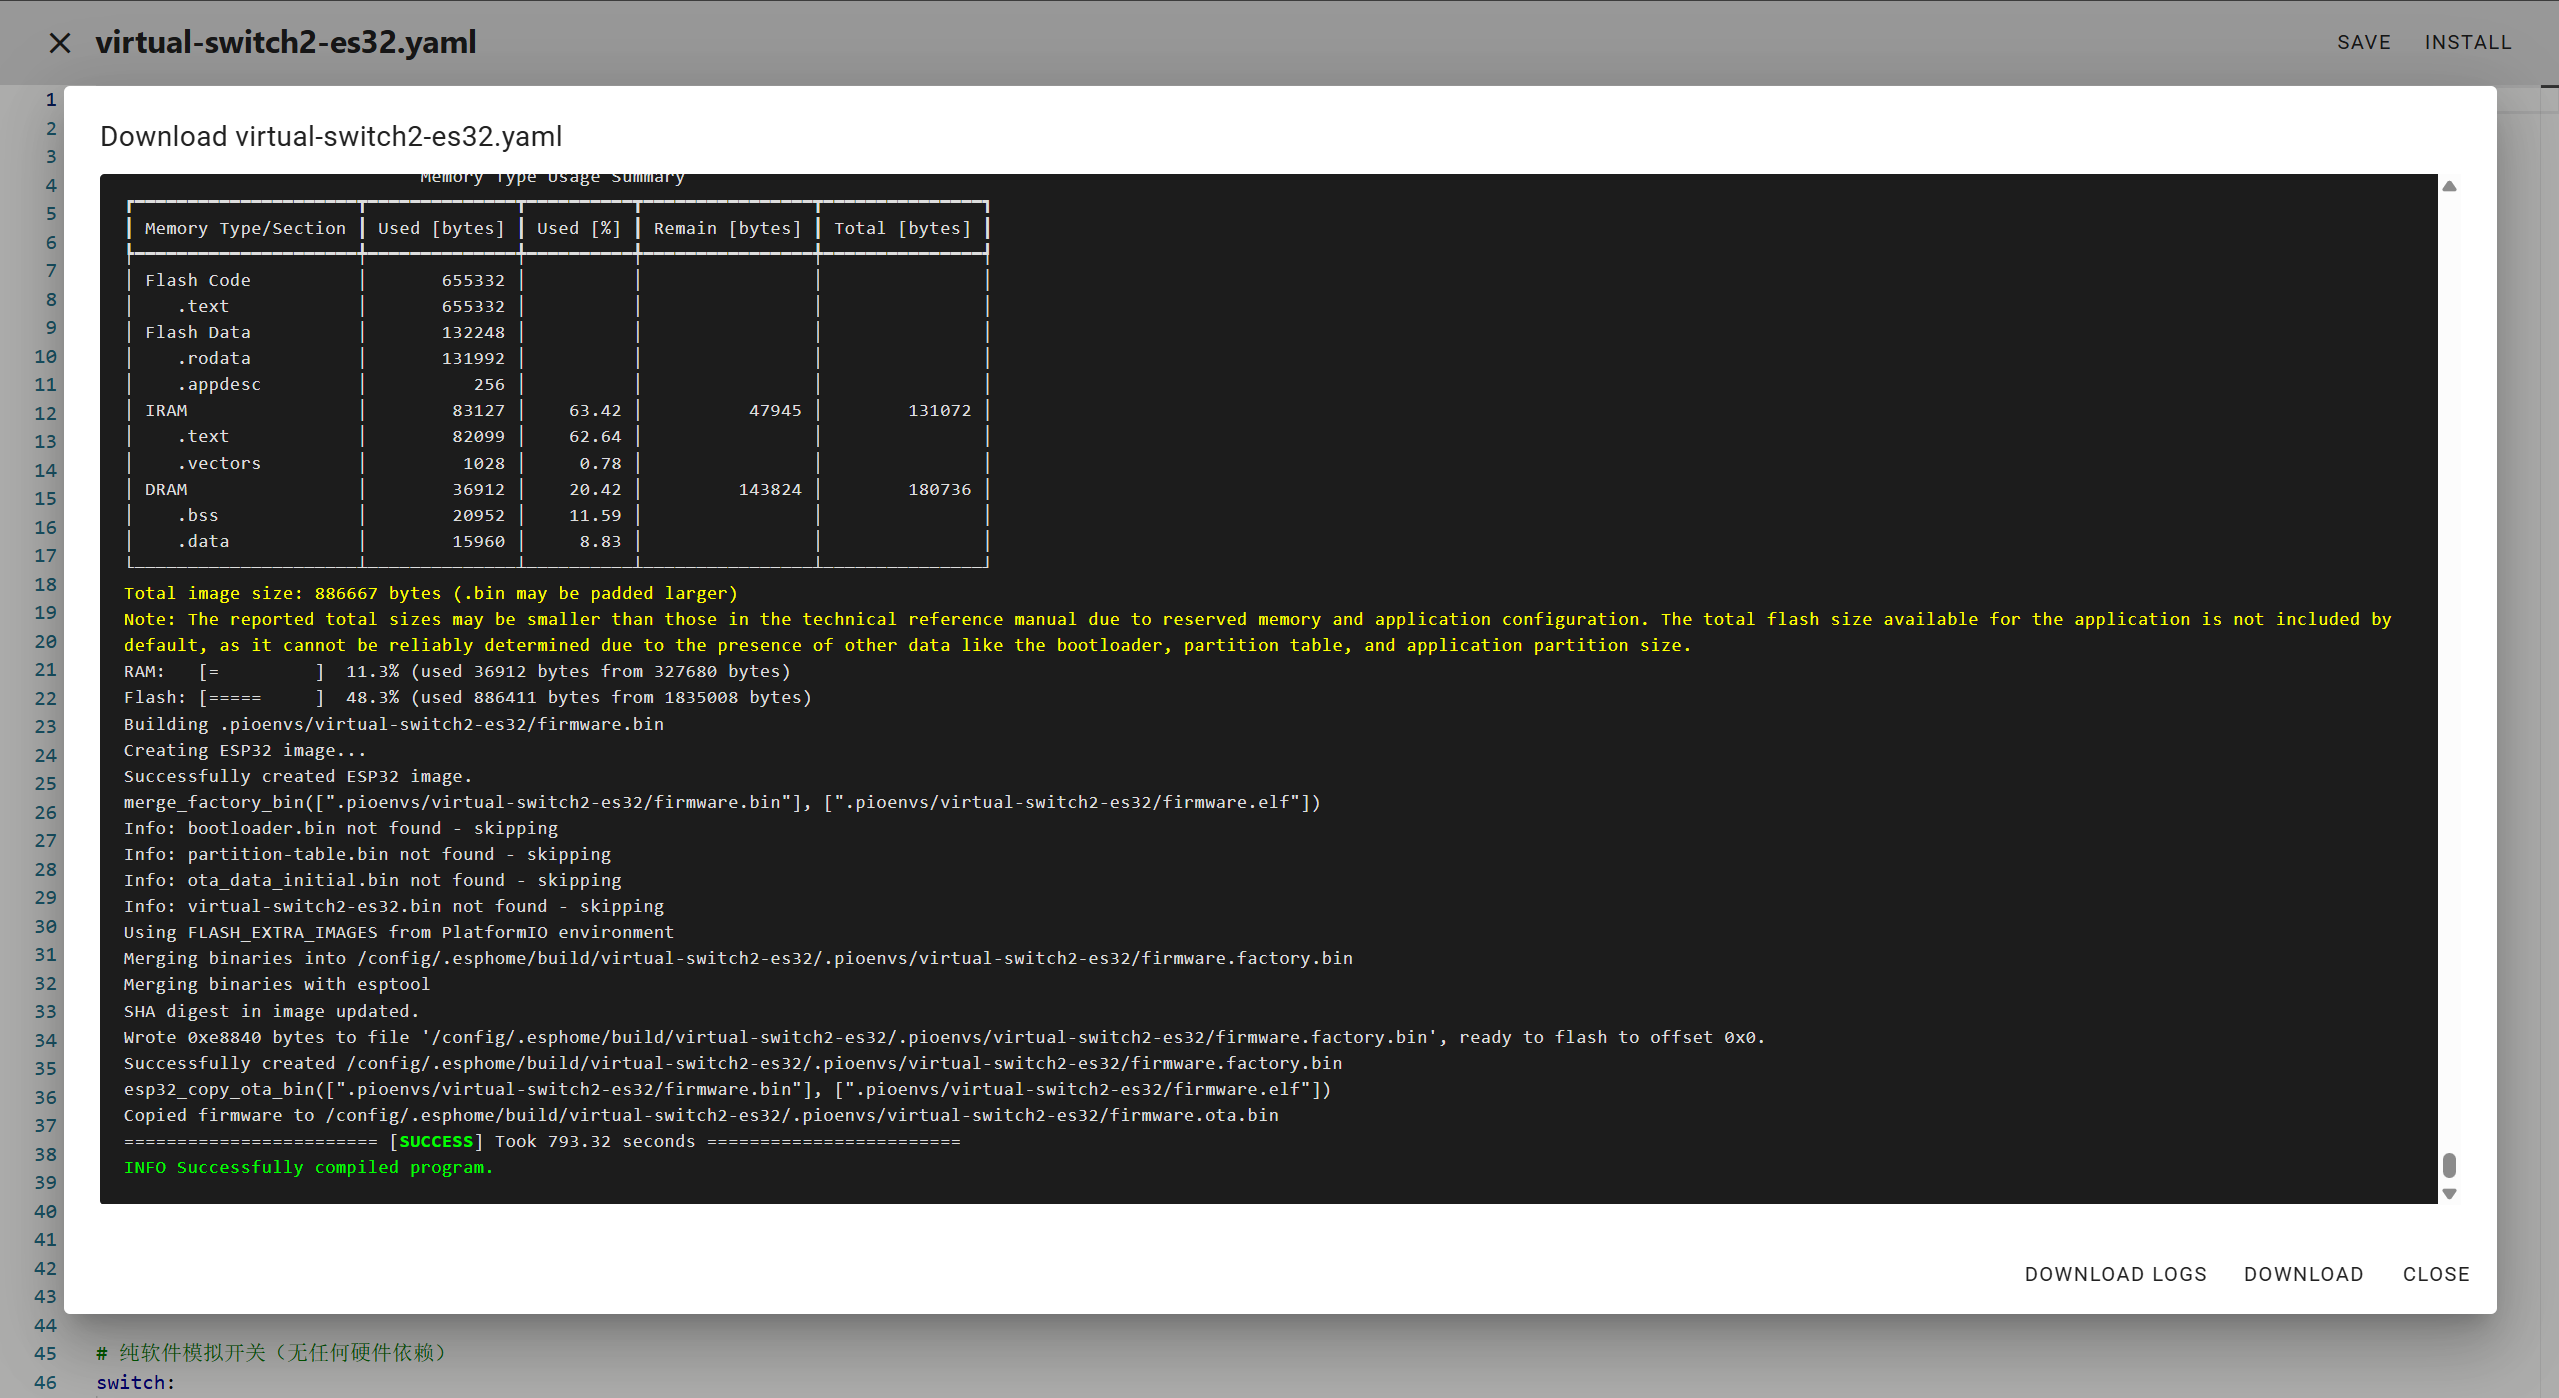Click the "INFO Successfully compiled program." line
The height and width of the screenshot is (1398, 2559).
tap(308, 1167)
